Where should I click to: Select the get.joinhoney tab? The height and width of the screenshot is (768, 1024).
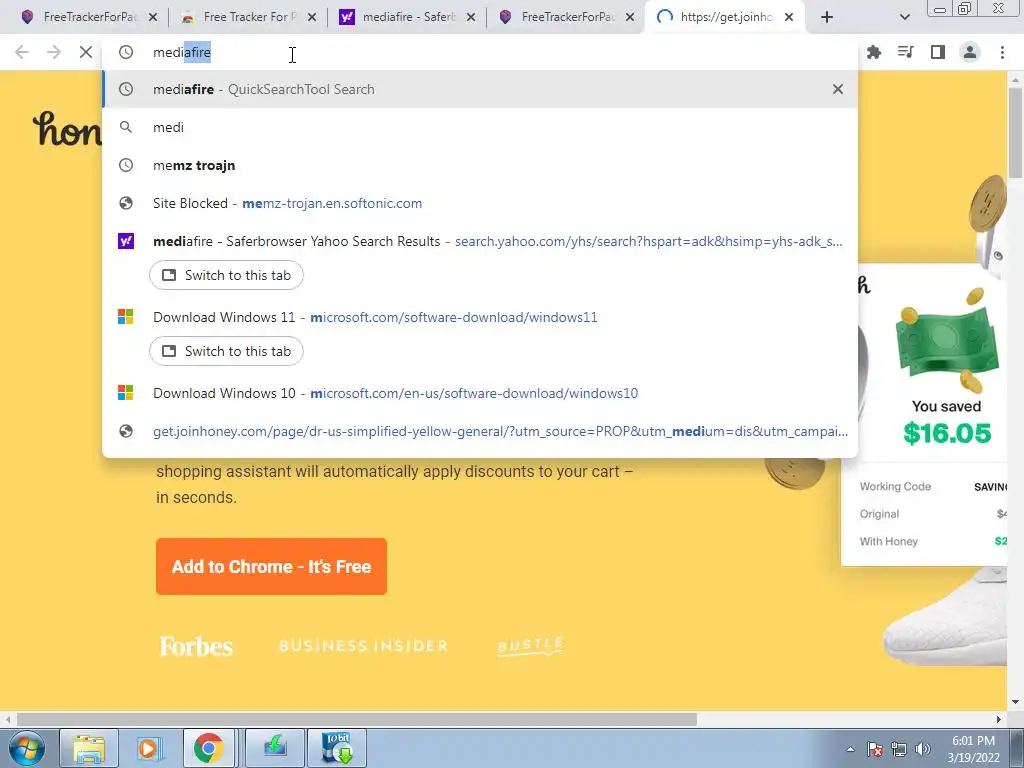point(725,17)
